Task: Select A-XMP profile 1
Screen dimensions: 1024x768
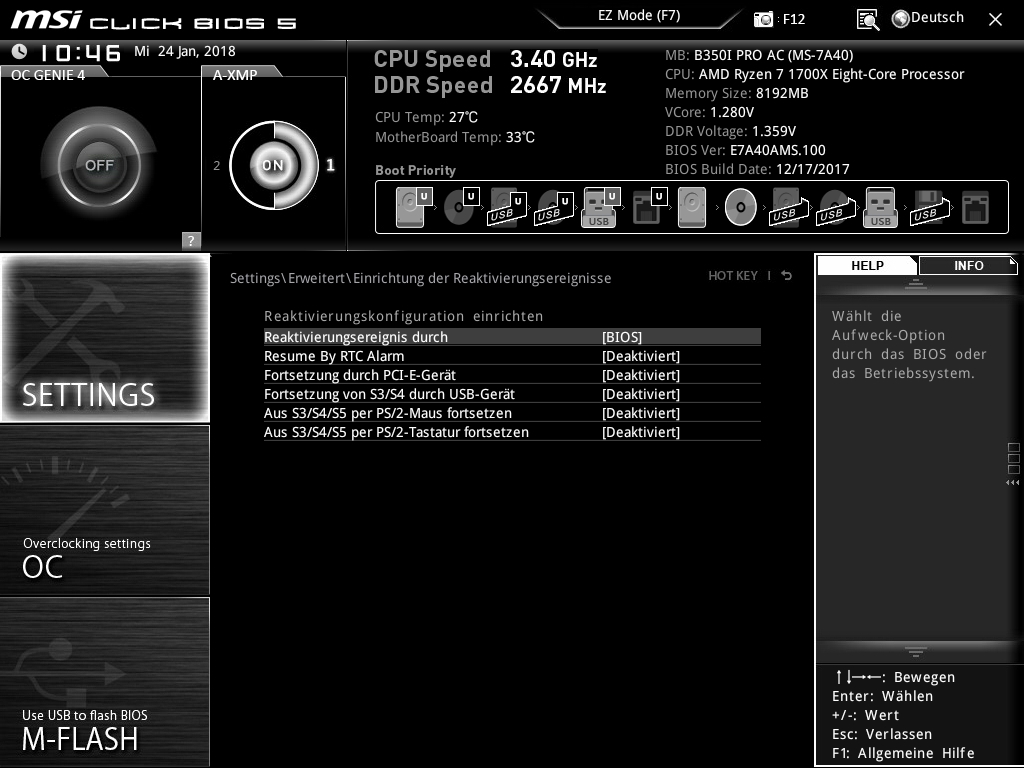Action: (x=330, y=165)
